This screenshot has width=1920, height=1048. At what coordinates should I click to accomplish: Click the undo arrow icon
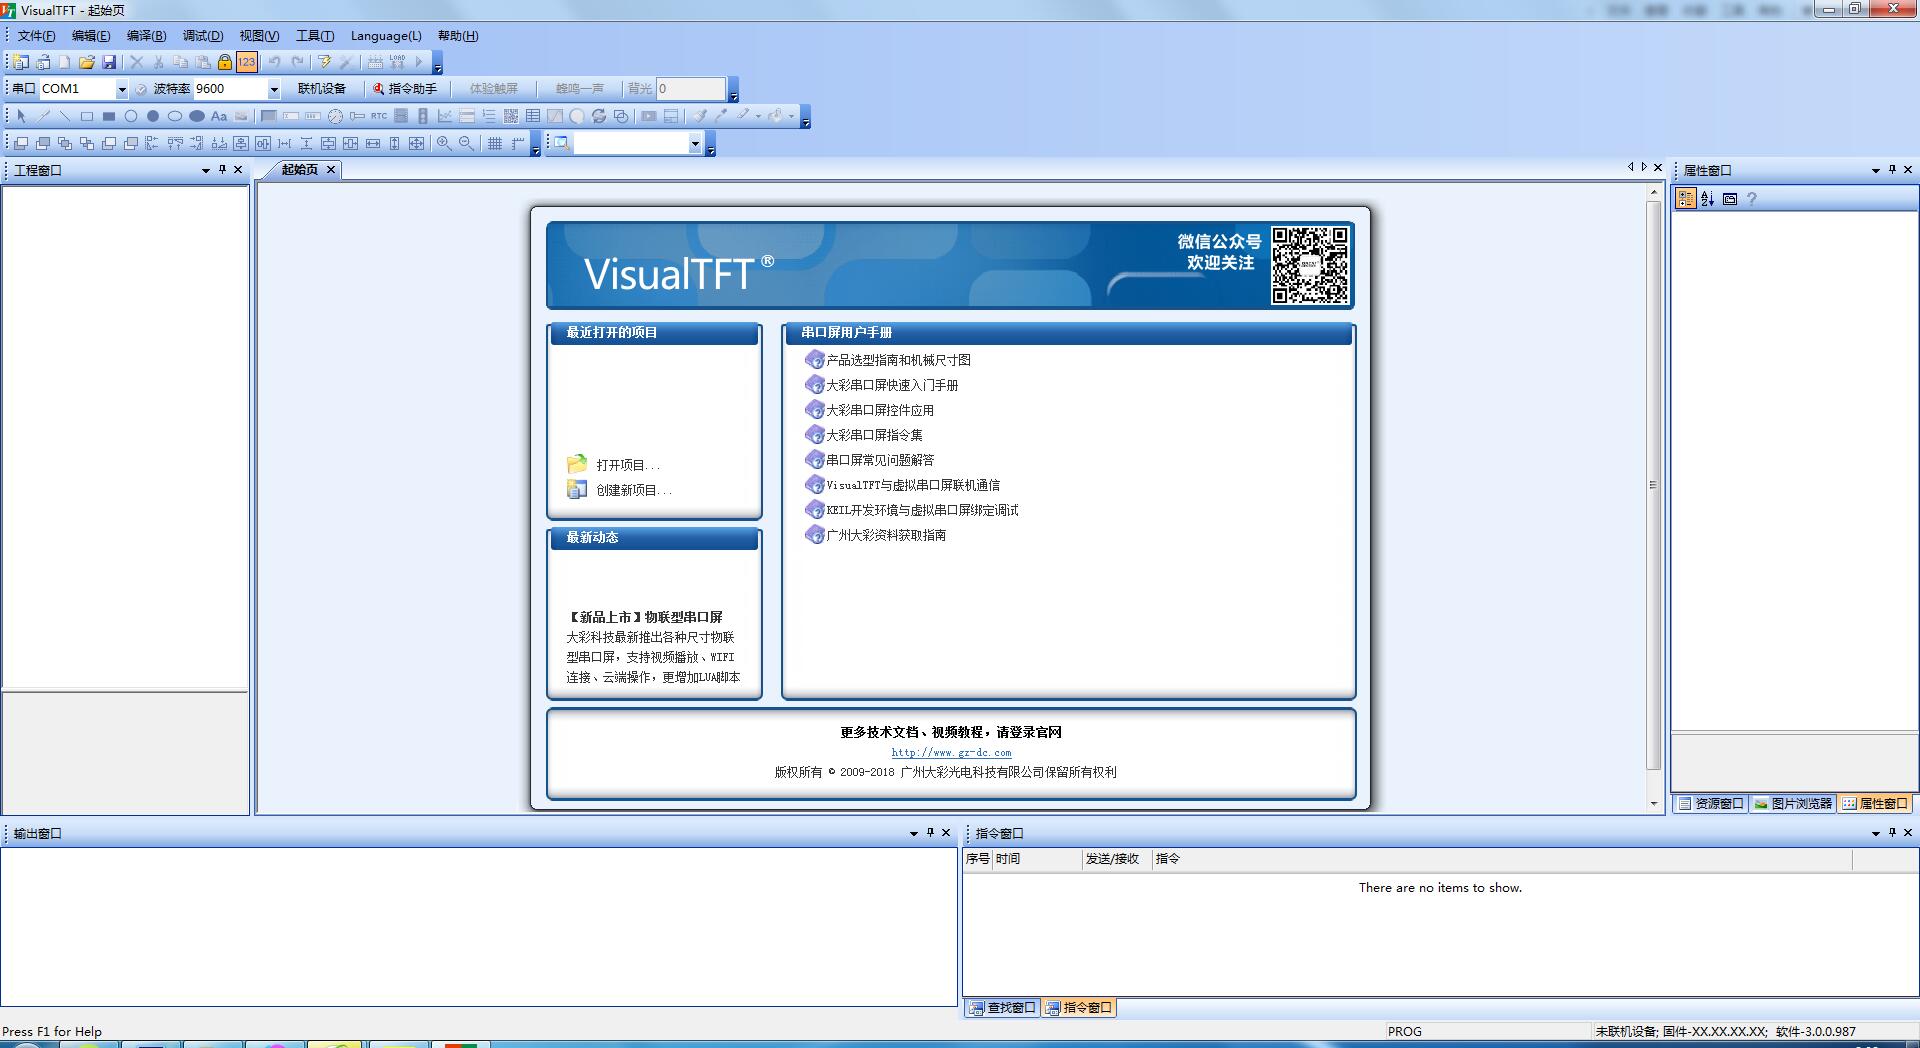(273, 62)
